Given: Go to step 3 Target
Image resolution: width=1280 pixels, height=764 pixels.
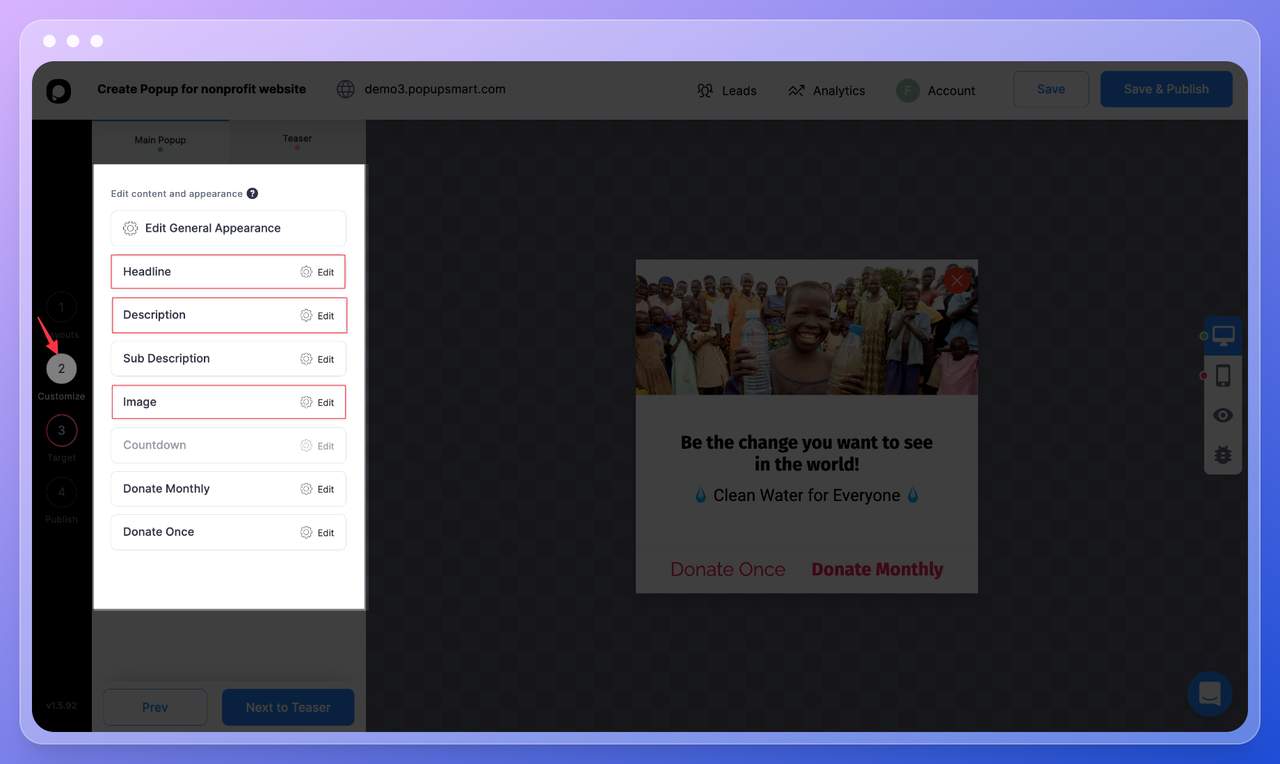Looking at the screenshot, I should coord(61,431).
